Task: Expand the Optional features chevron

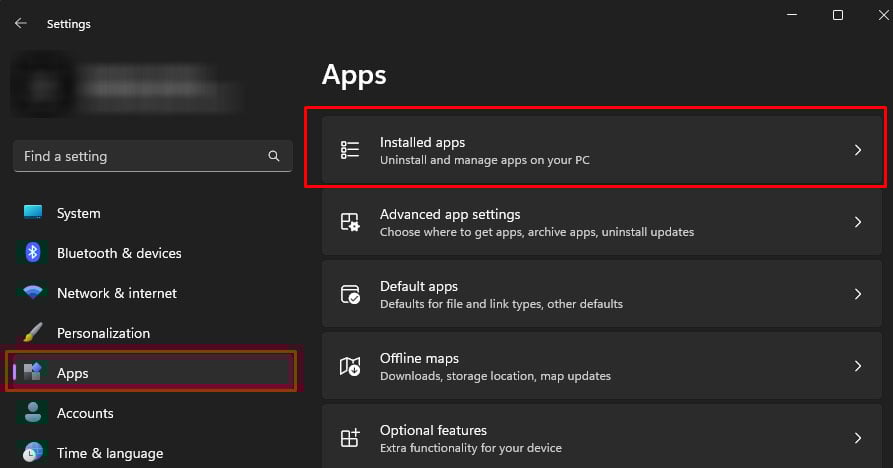Action: pyautogui.click(x=857, y=438)
